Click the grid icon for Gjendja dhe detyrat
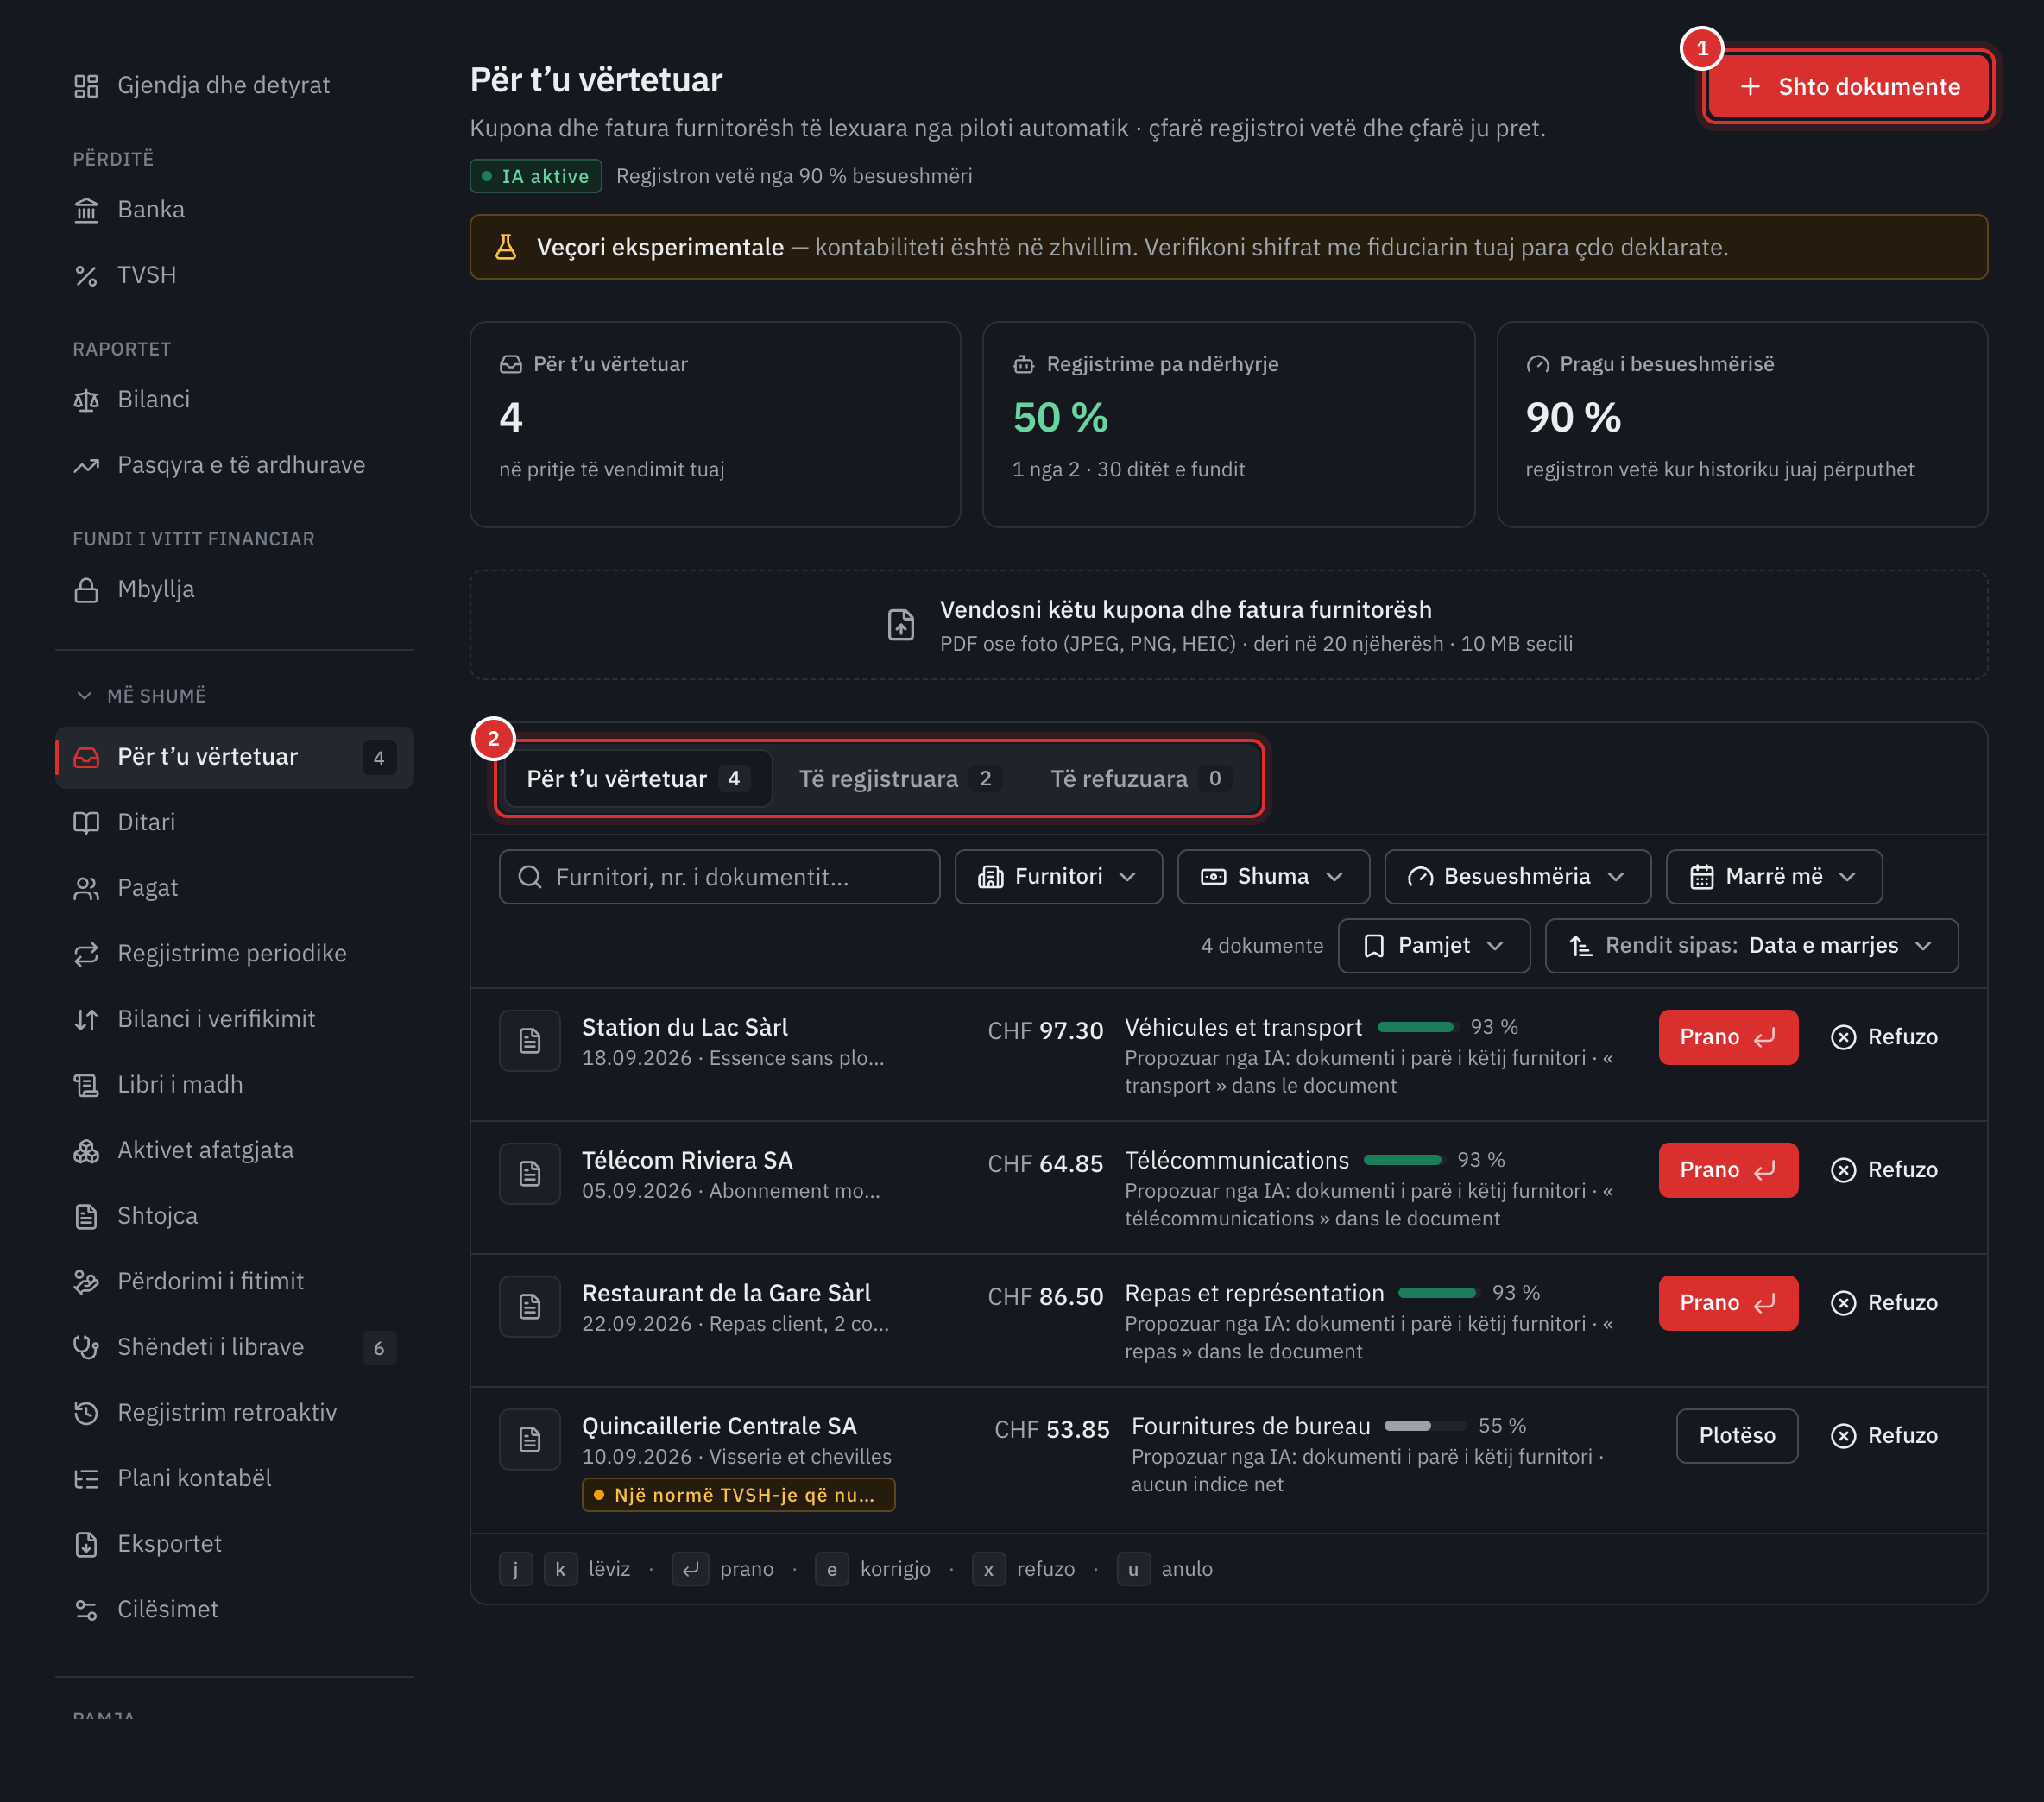 pos(87,86)
